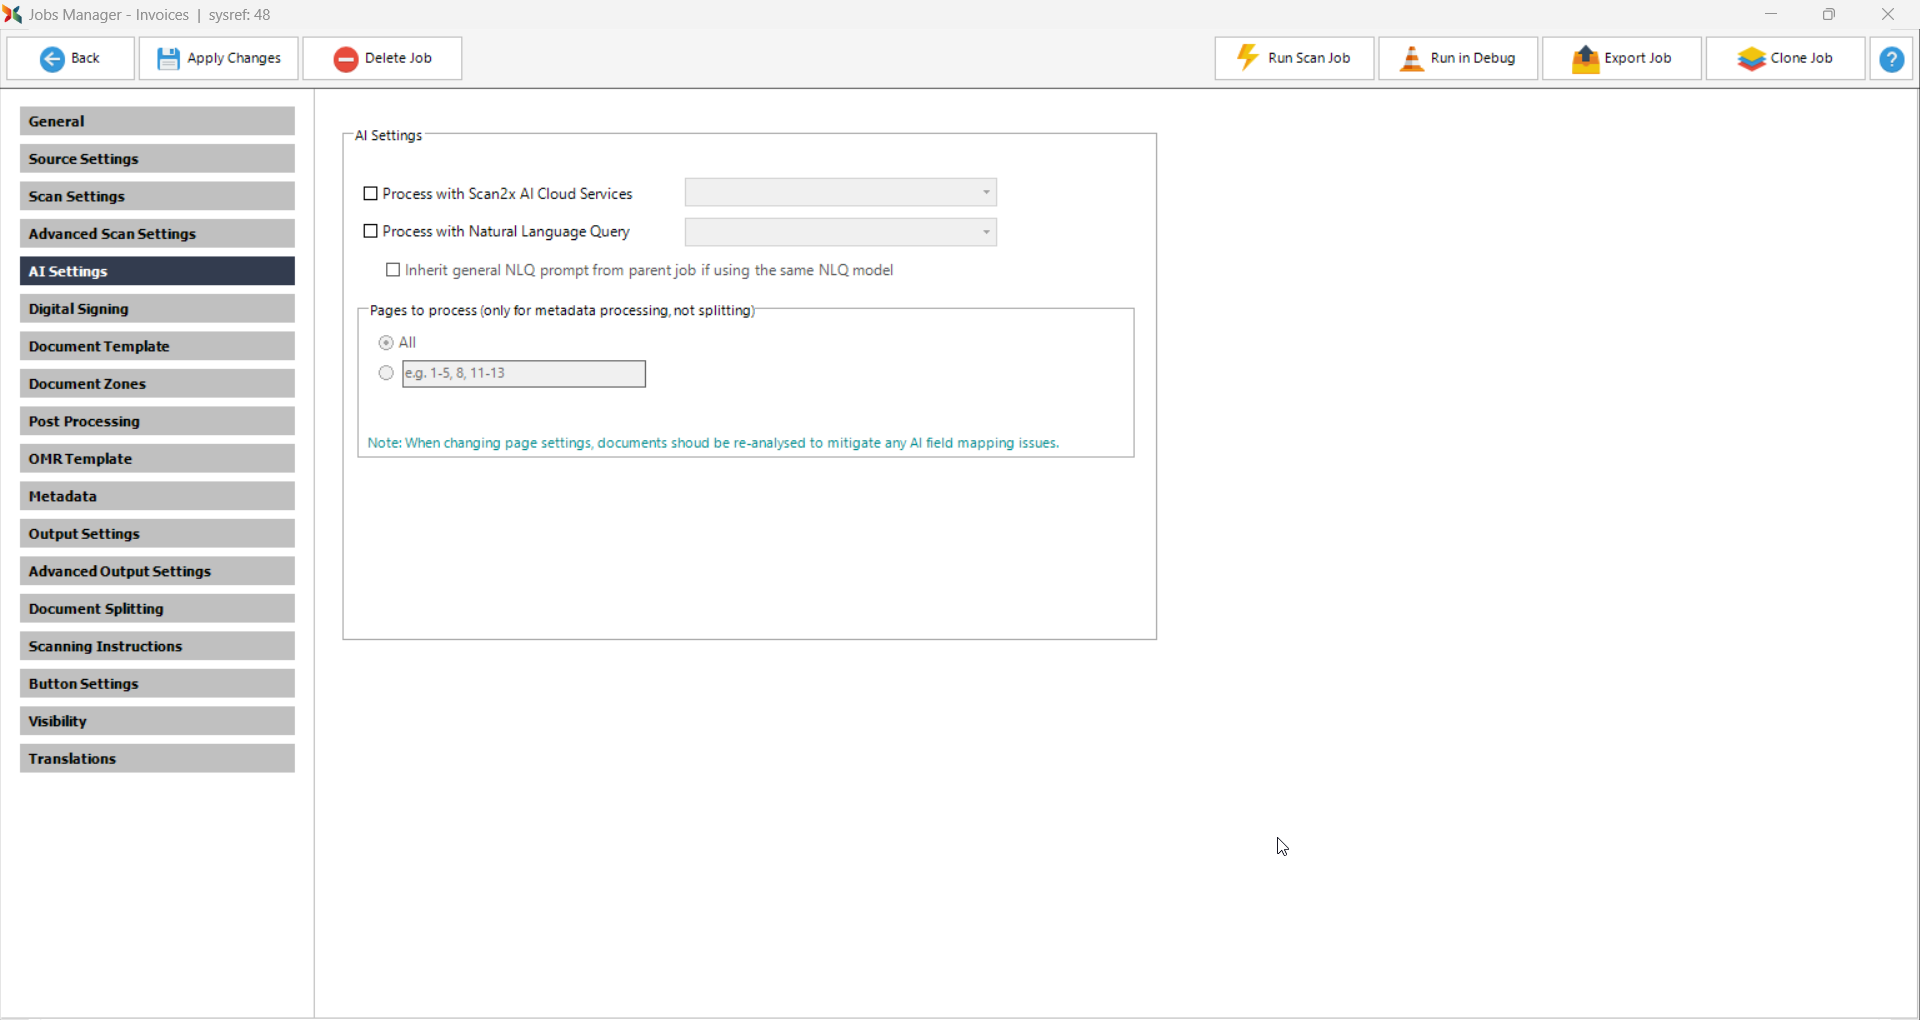1920x1020 pixels.
Task: Click the red Delete Job icon
Action: click(x=346, y=59)
